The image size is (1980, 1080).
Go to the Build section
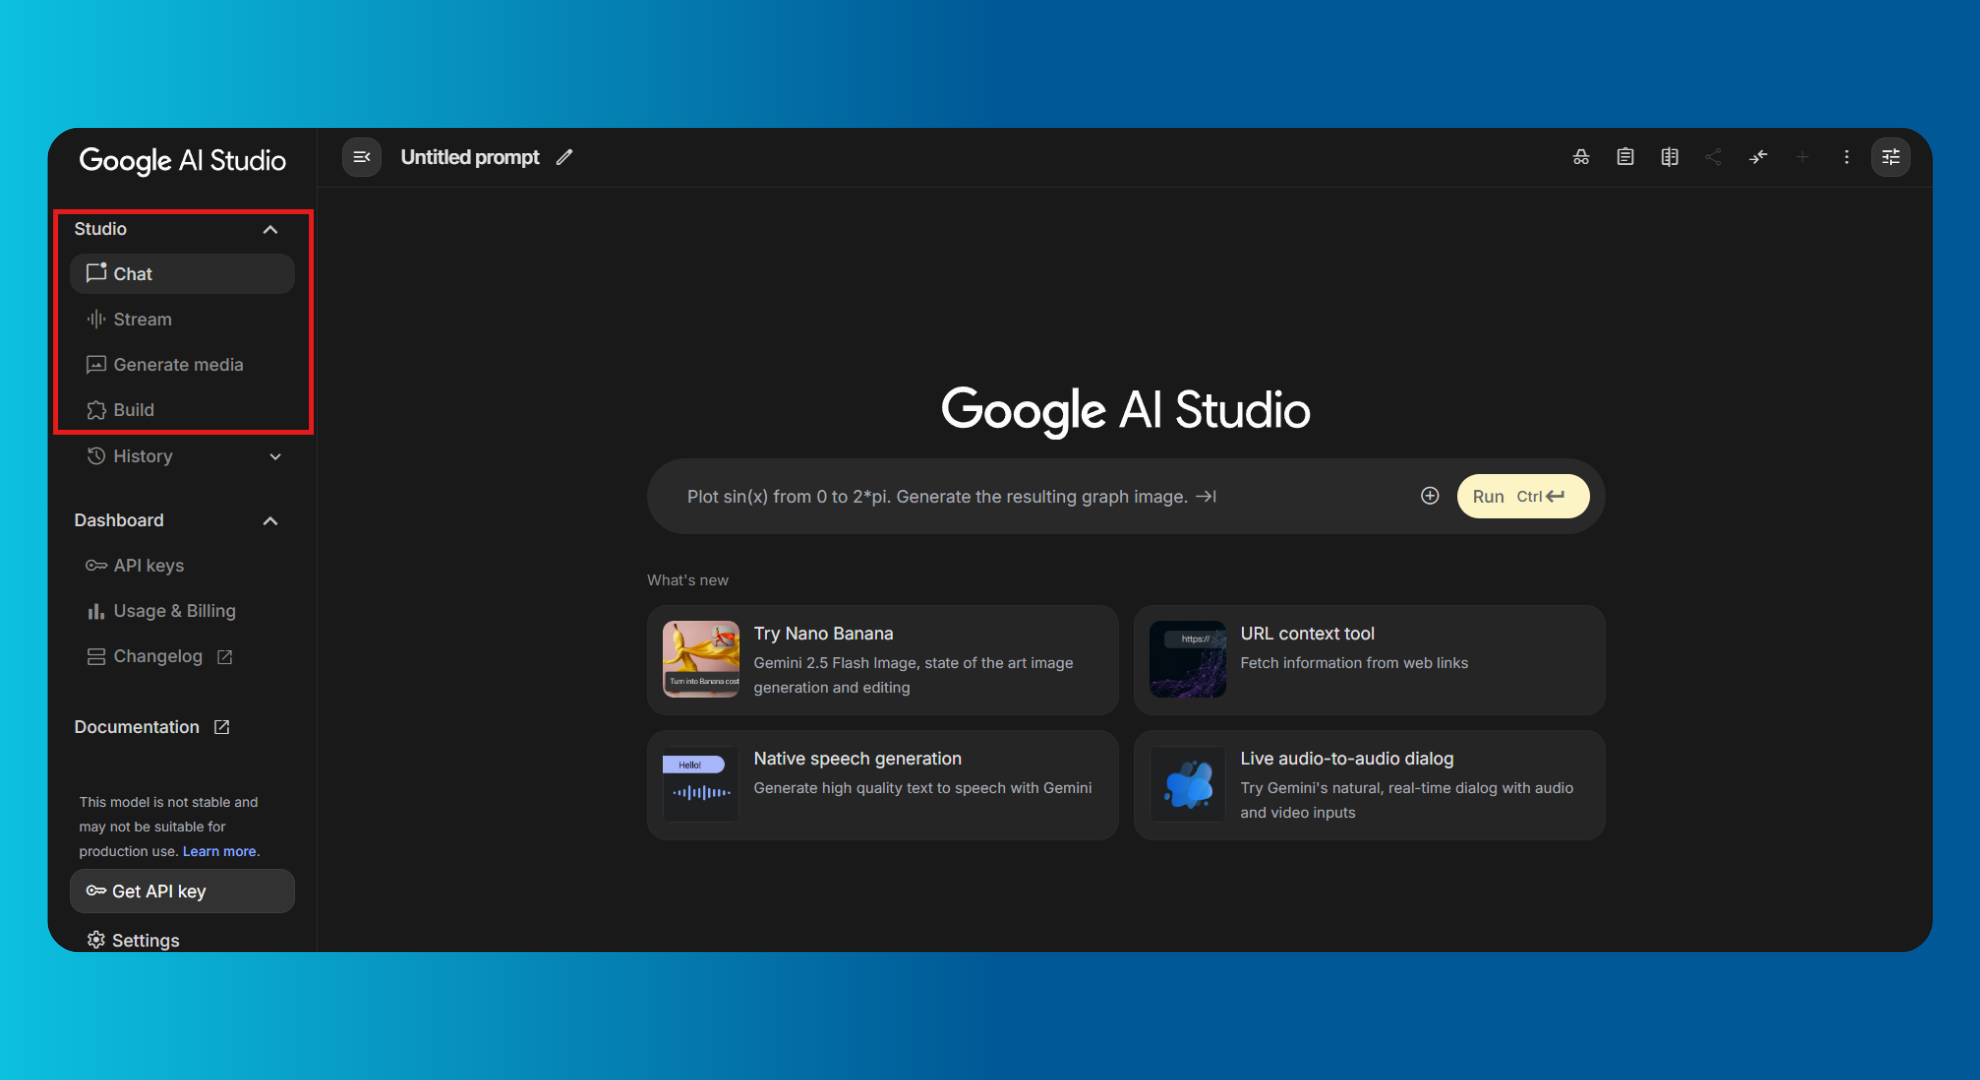coord(133,410)
